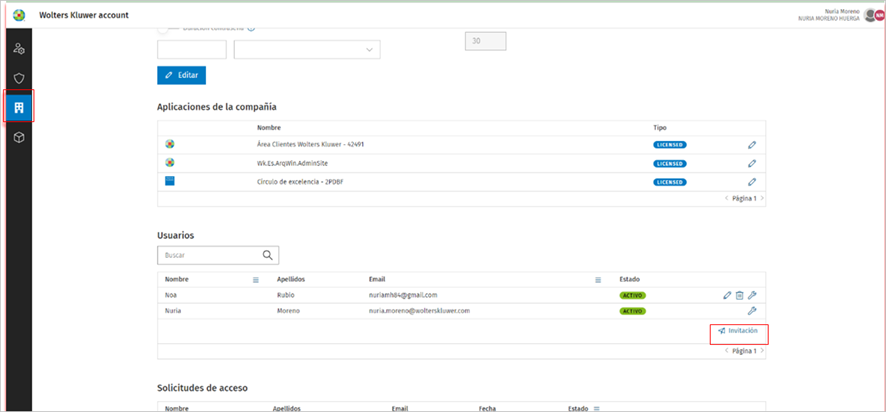Edit user Noa Rubio pencil icon

[727, 295]
